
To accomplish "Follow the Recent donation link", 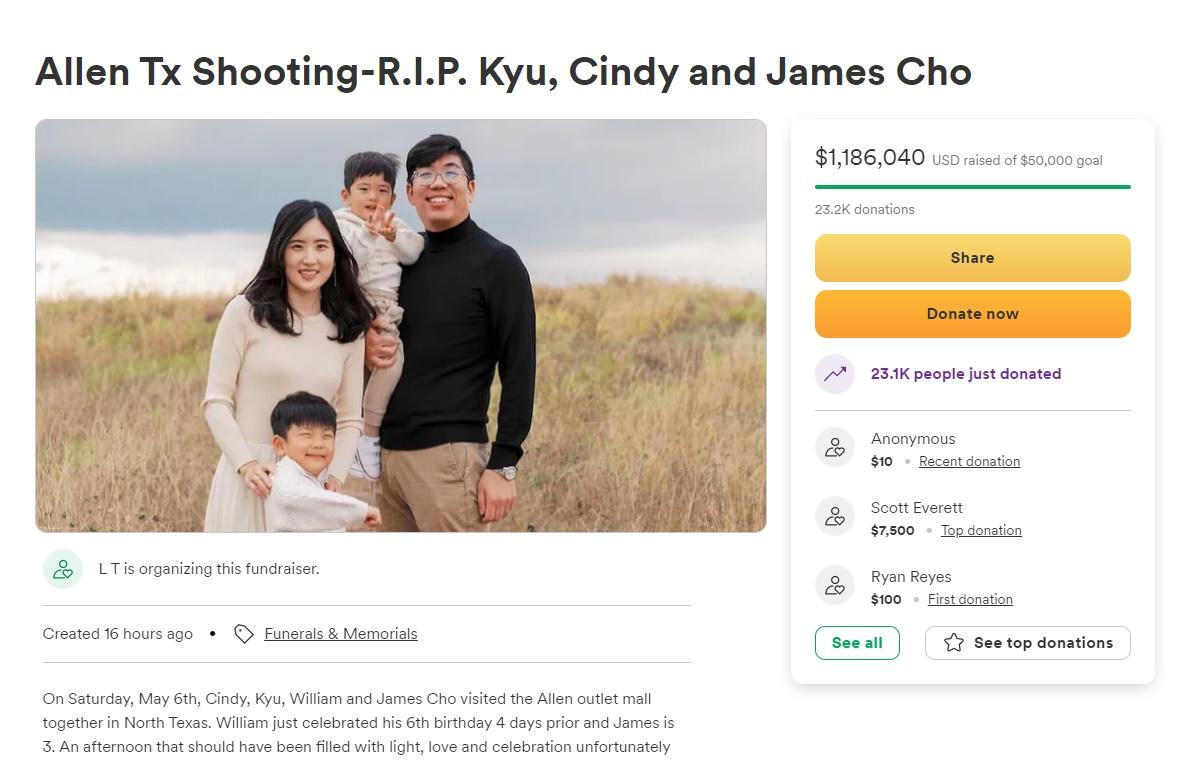I will click(x=969, y=461).
